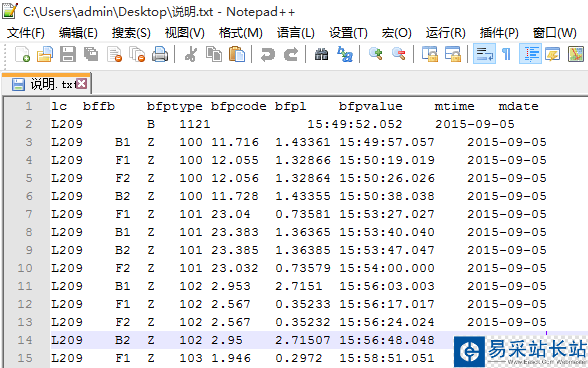
Task: Paste from clipboard toolbar icon
Action: (237, 54)
